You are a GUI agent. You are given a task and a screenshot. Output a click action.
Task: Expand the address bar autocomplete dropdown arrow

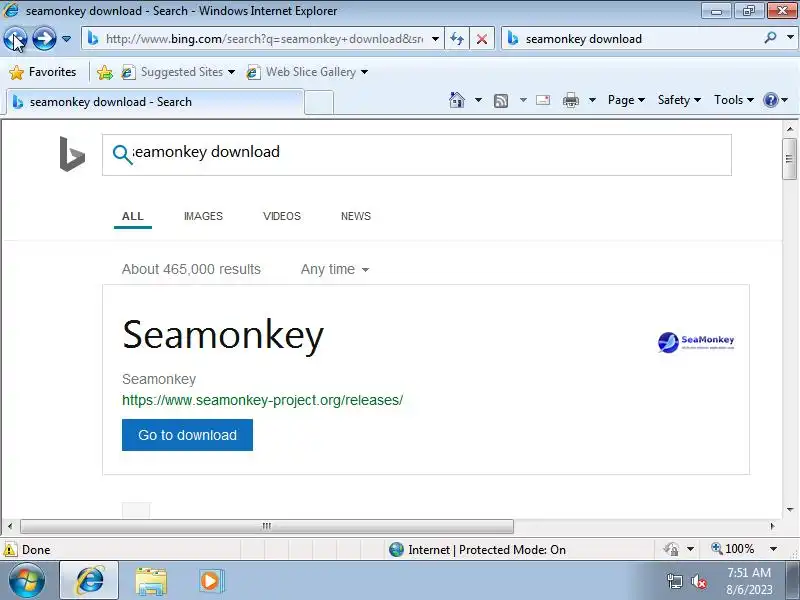point(435,39)
